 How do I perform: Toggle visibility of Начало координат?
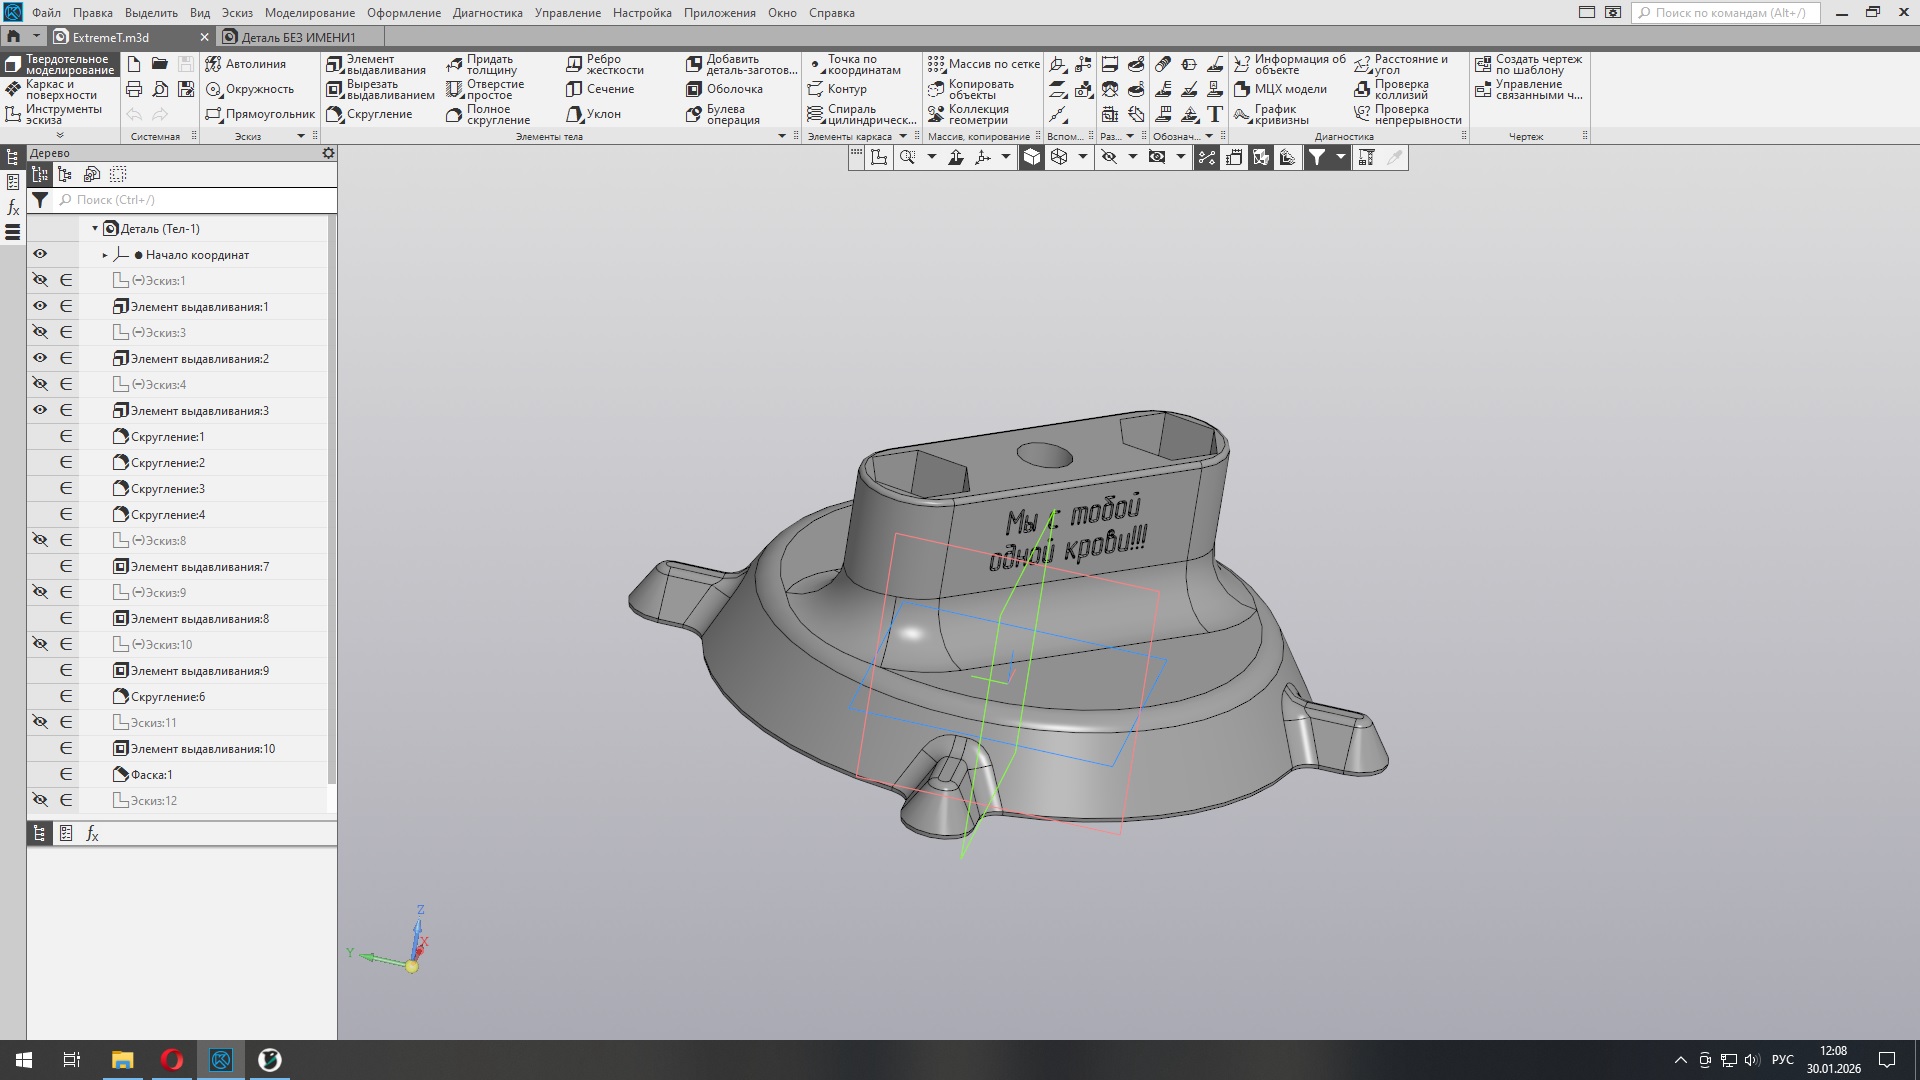[40, 254]
